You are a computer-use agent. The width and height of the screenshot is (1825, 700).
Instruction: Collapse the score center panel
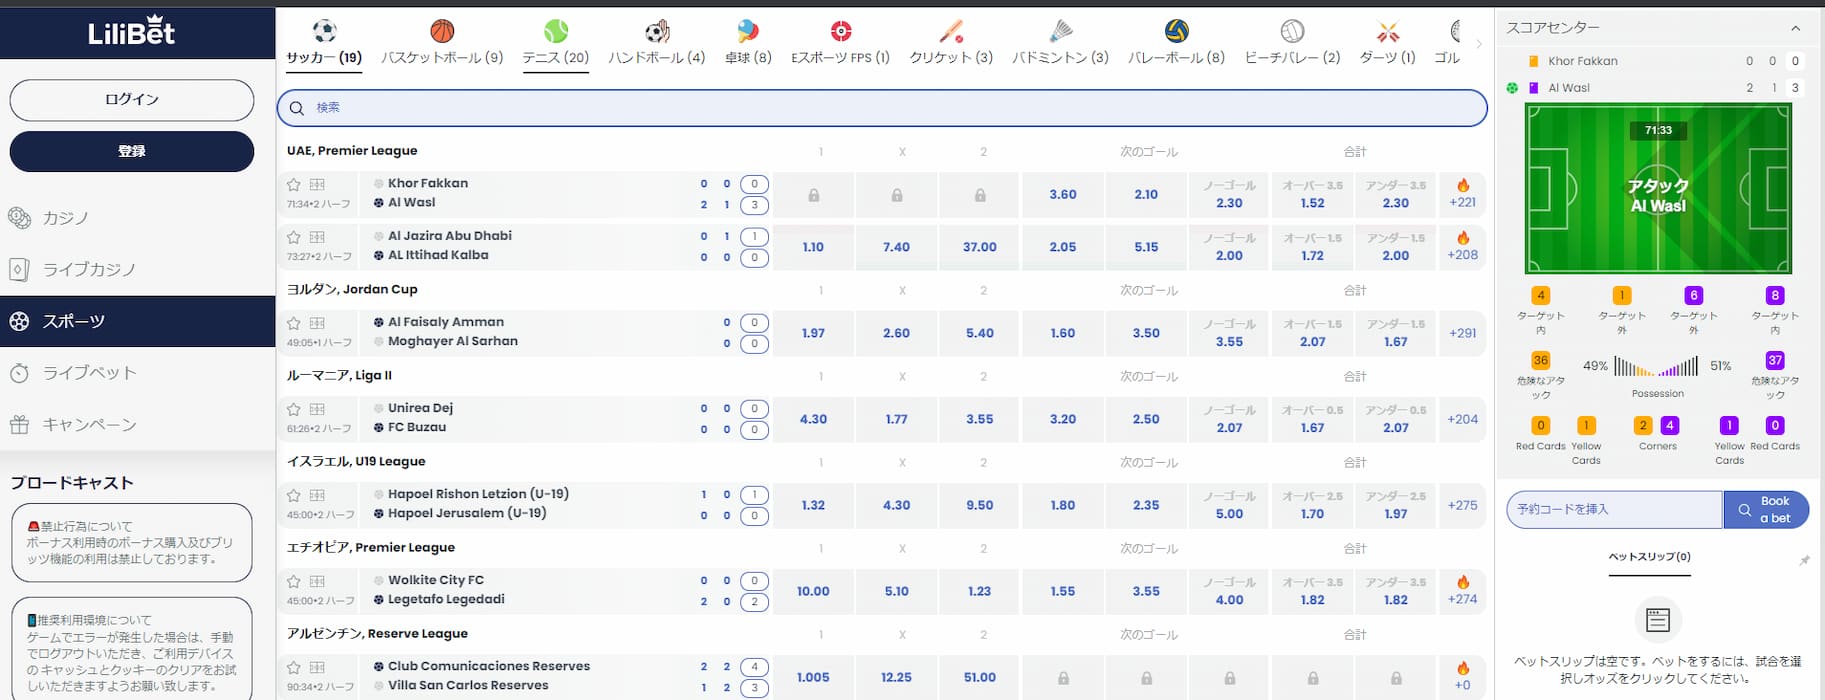[1795, 28]
